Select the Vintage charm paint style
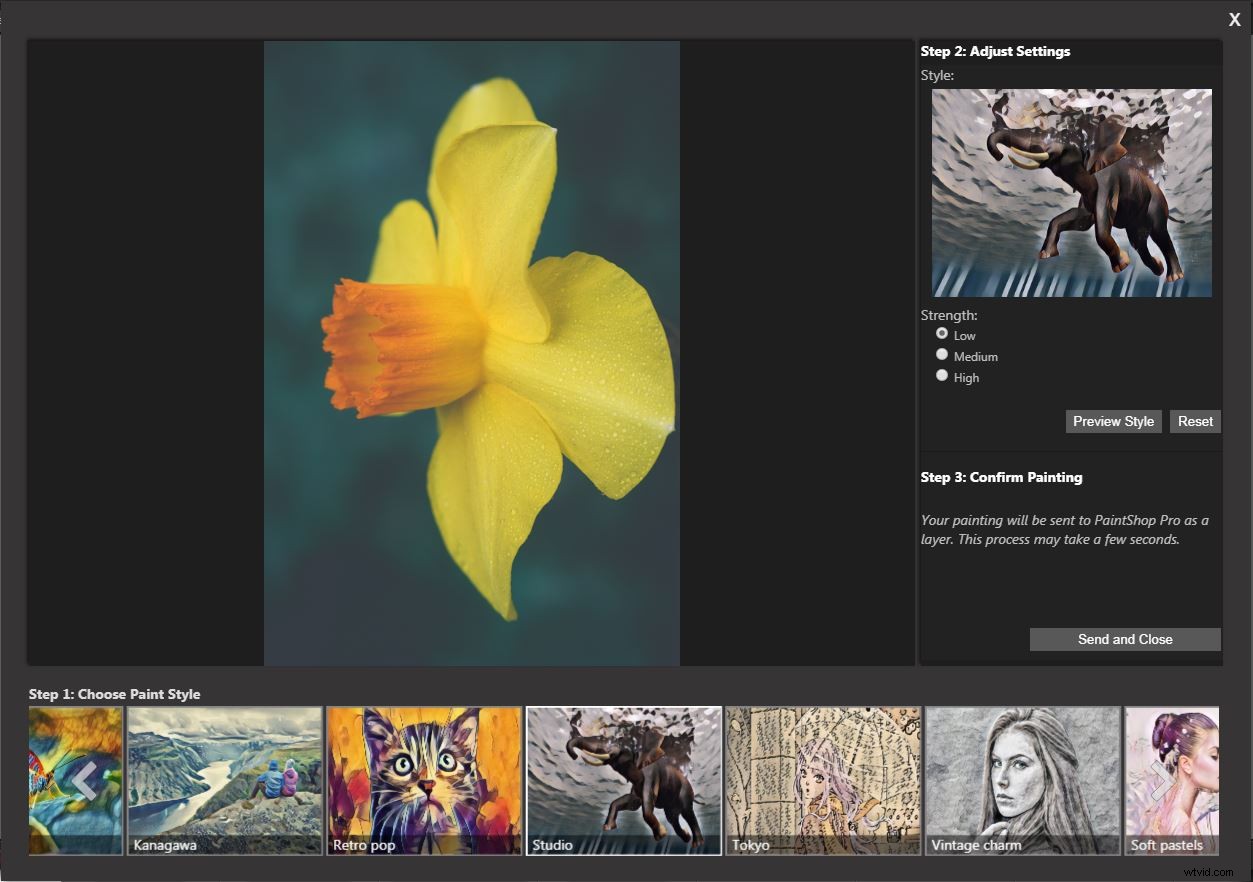The height and width of the screenshot is (882, 1253). pos(1022,780)
